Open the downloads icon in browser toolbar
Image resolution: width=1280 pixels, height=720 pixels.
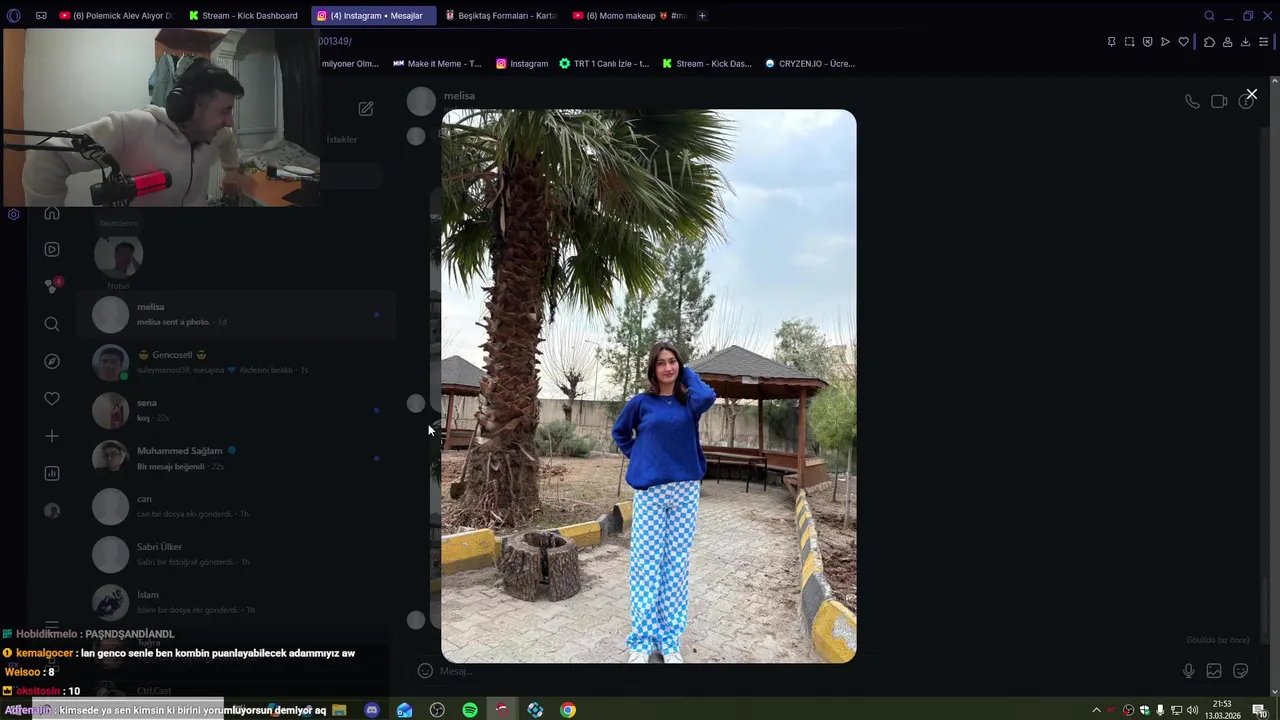(1245, 42)
